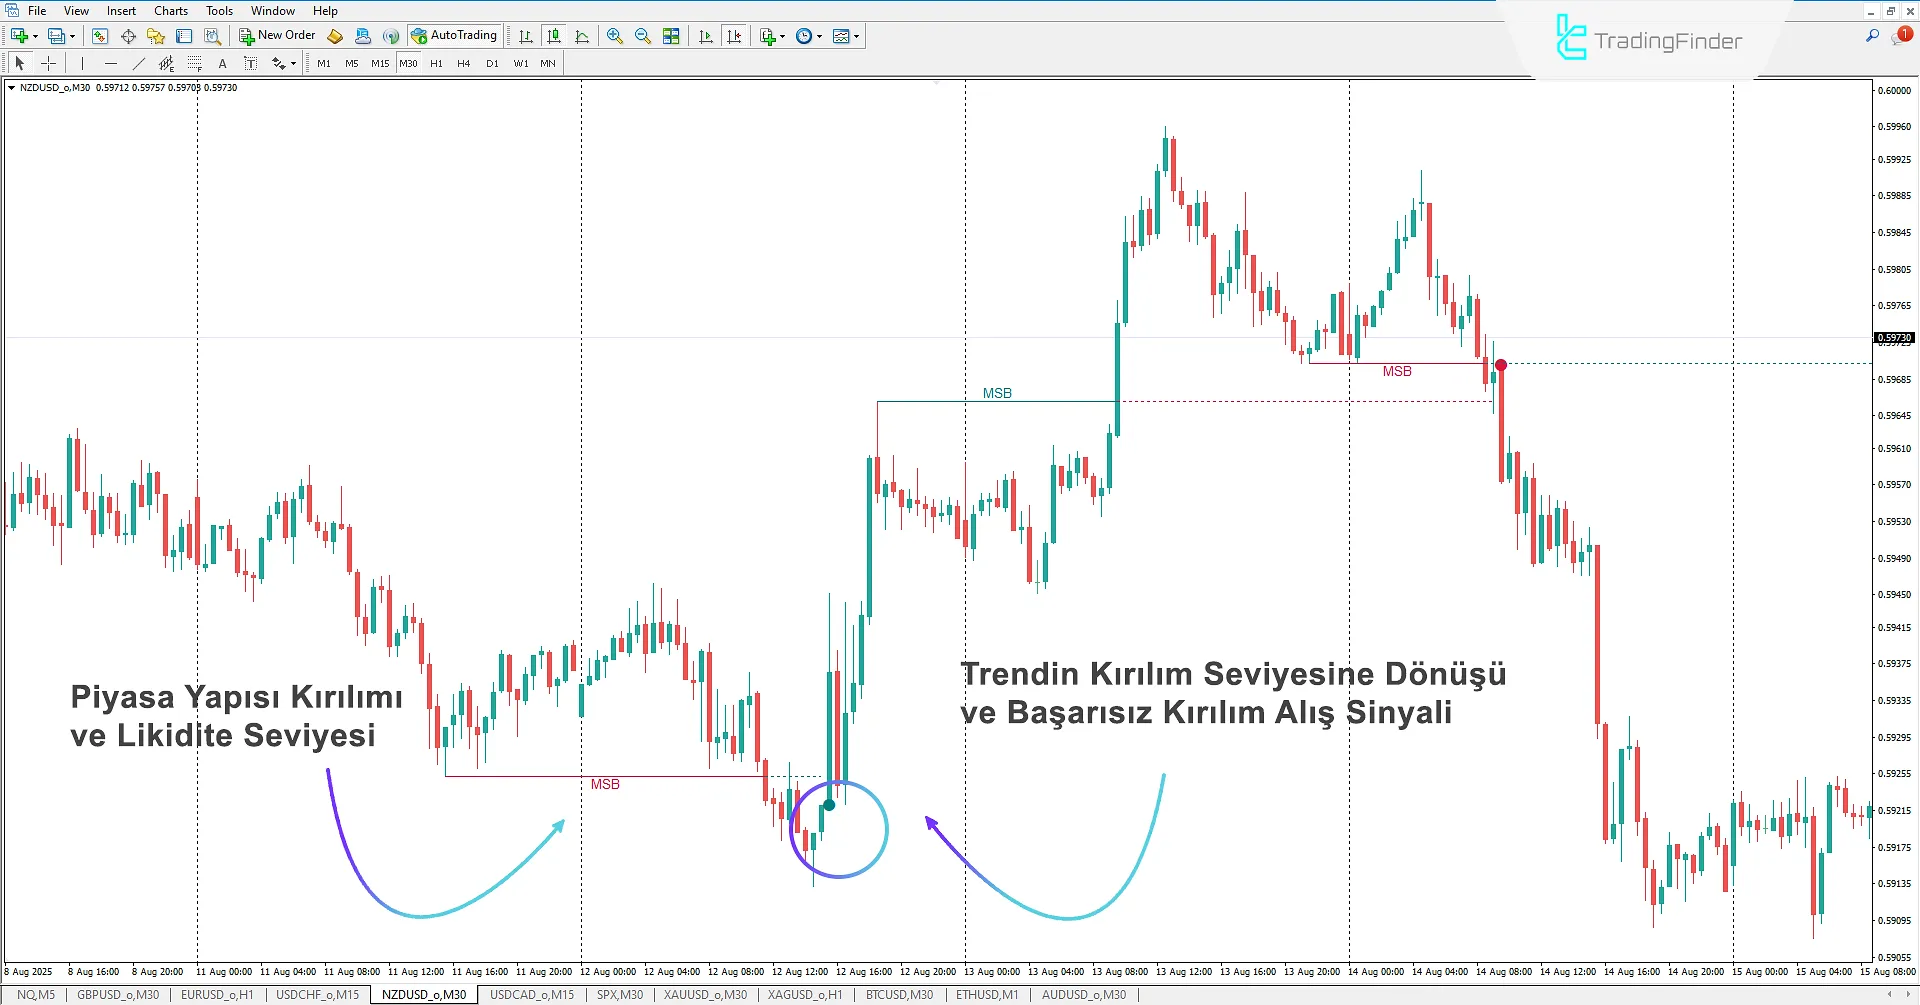Image resolution: width=1920 pixels, height=1005 pixels.
Task: Open a New Order window
Action: click(277, 35)
